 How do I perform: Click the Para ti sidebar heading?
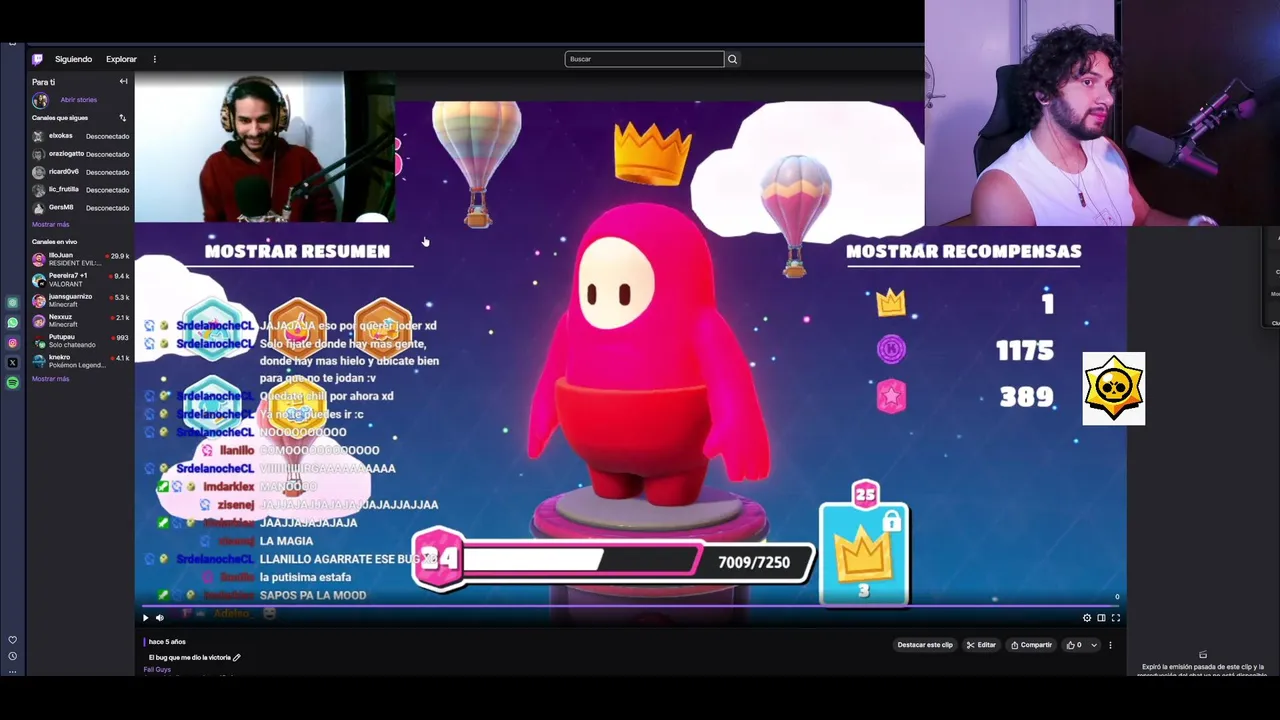pos(43,82)
